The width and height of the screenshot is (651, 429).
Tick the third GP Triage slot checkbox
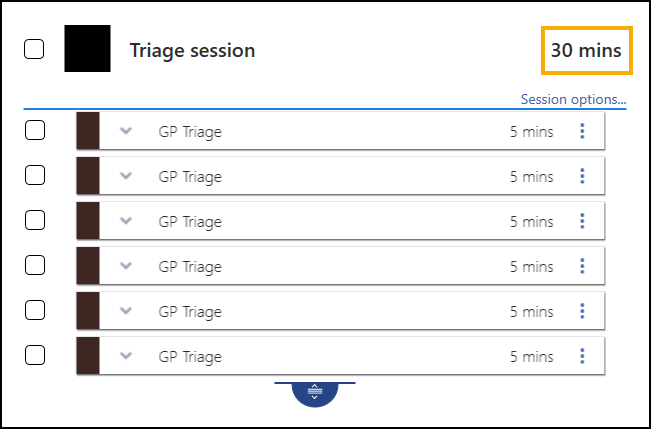pyautogui.click(x=34, y=220)
